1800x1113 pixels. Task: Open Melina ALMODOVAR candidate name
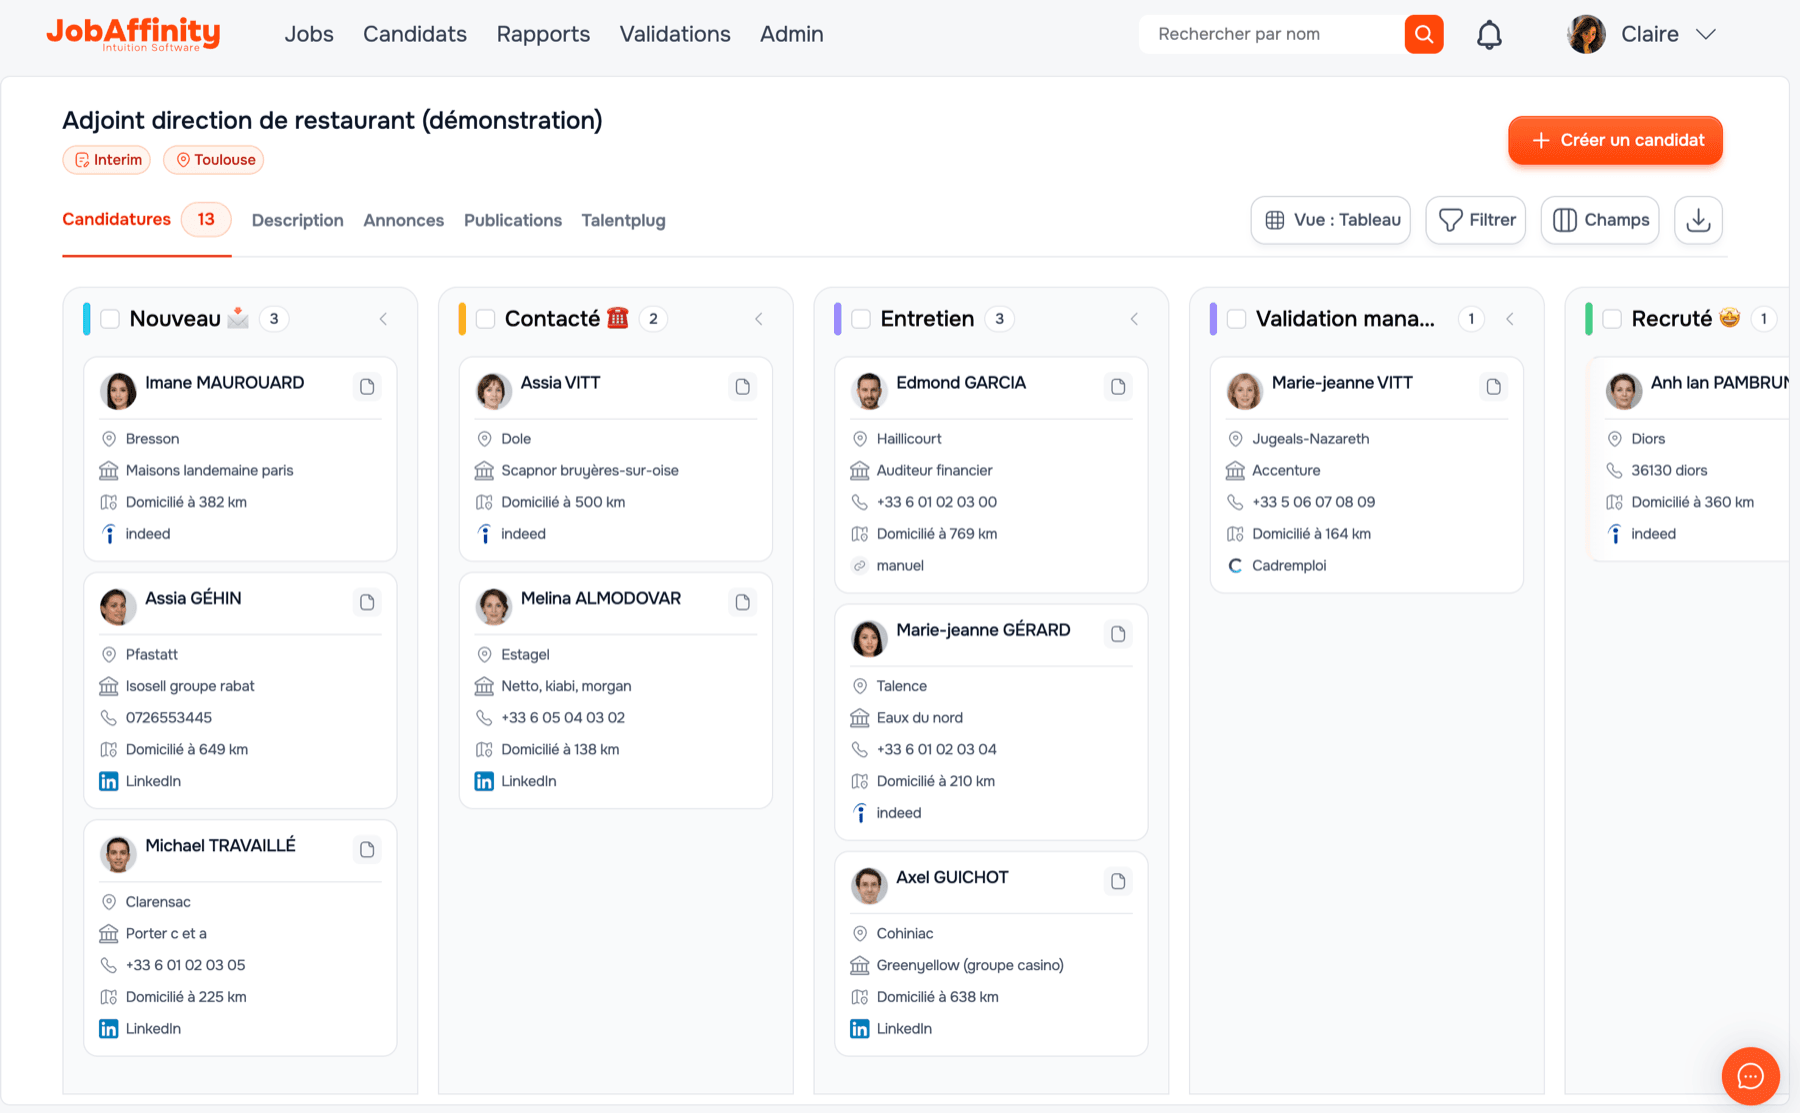pos(601,598)
